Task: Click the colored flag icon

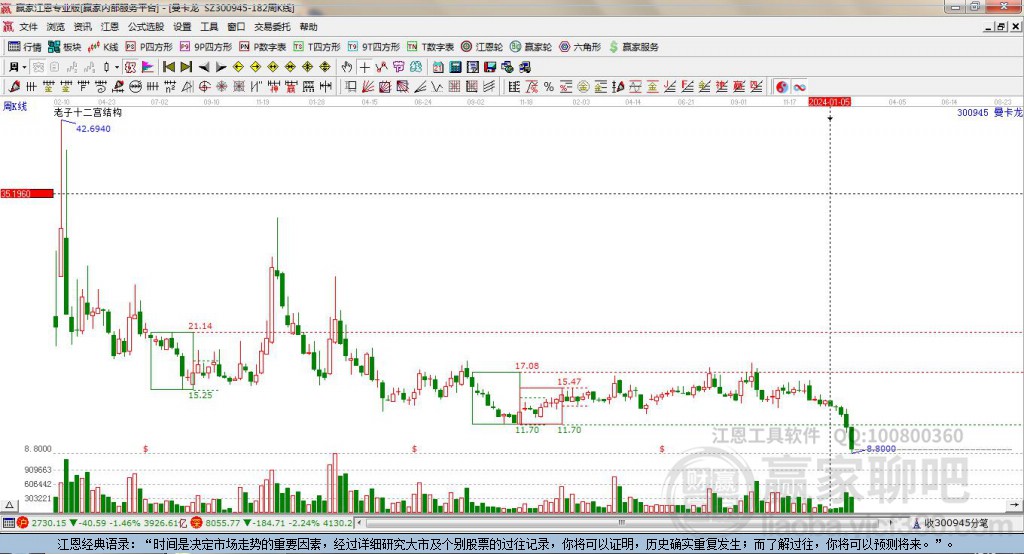Action: [148, 67]
